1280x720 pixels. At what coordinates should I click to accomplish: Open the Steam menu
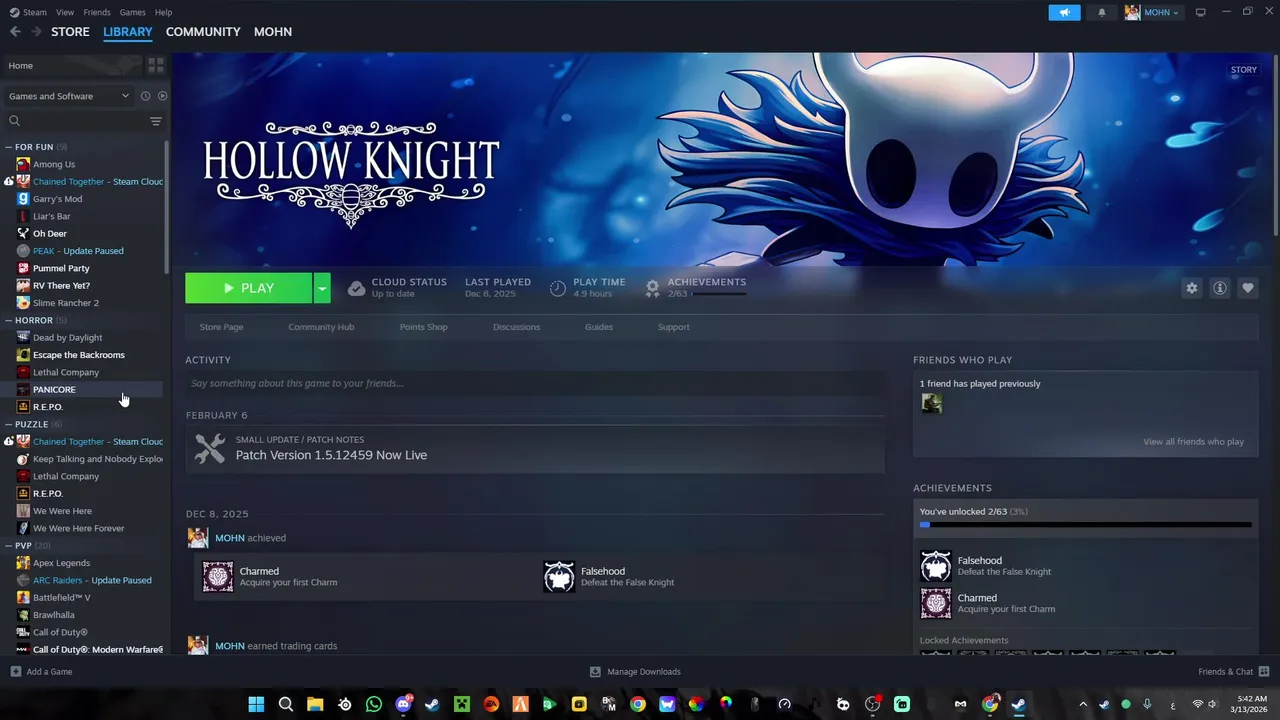coord(28,12)
